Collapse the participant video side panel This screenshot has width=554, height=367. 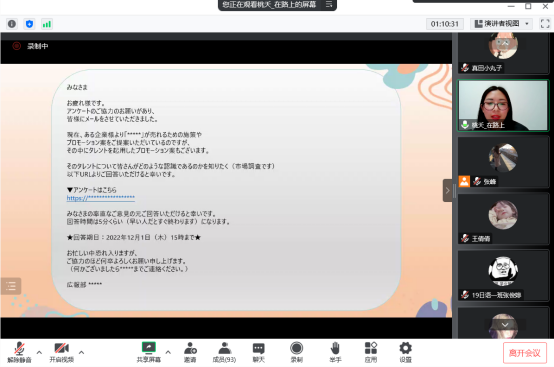pyautogui.click(x=447, y=190)
